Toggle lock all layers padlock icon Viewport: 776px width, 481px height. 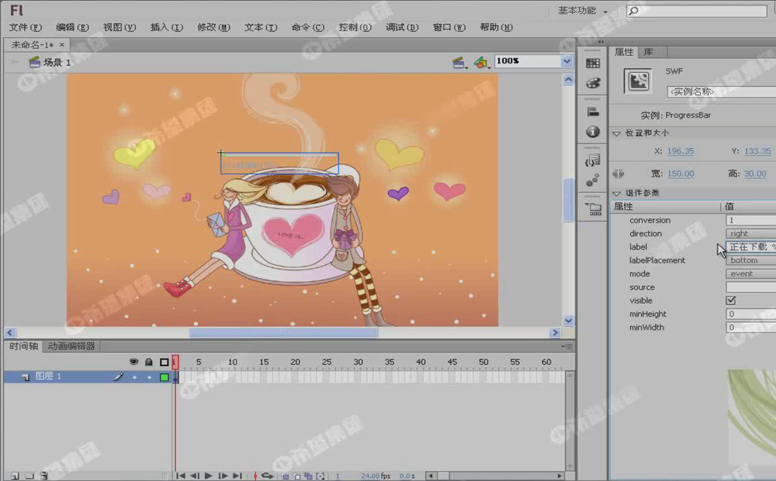click(149, 362)
